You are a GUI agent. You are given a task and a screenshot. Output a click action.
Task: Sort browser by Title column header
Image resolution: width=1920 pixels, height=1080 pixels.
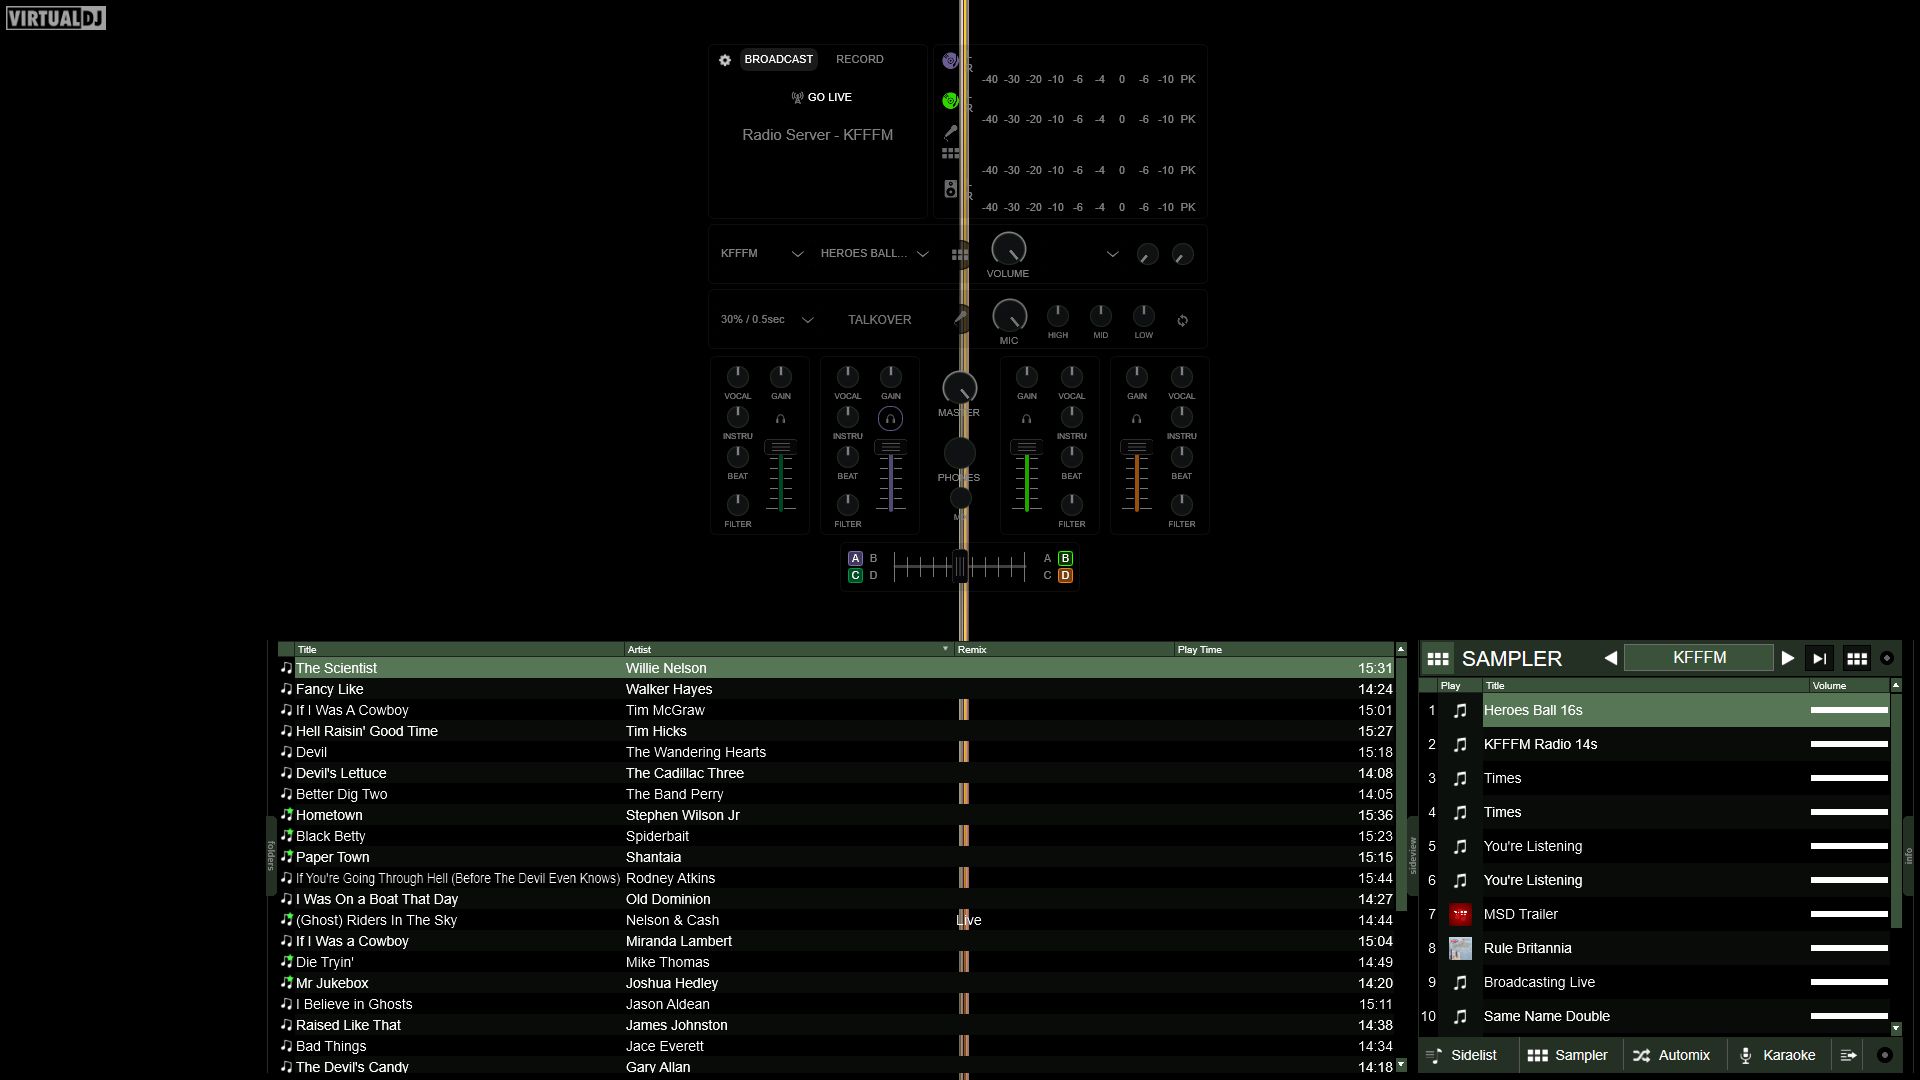(x=459, y=650)
